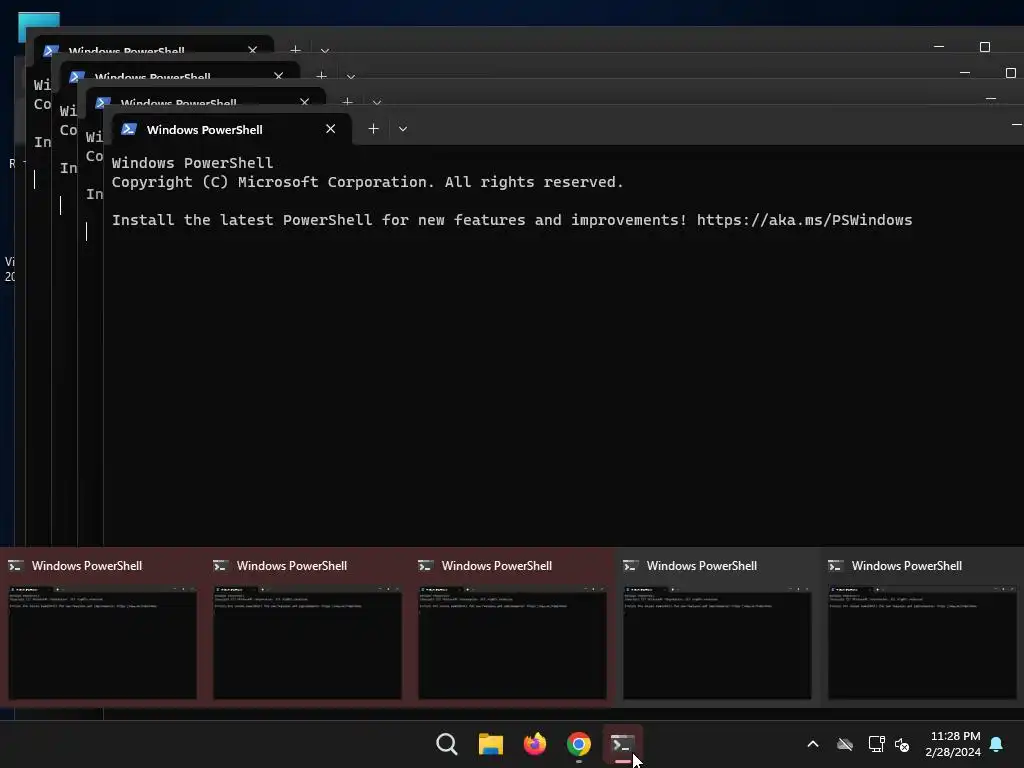Switch to fifth Windows PowerShell taskbar preview

(922, 628)
